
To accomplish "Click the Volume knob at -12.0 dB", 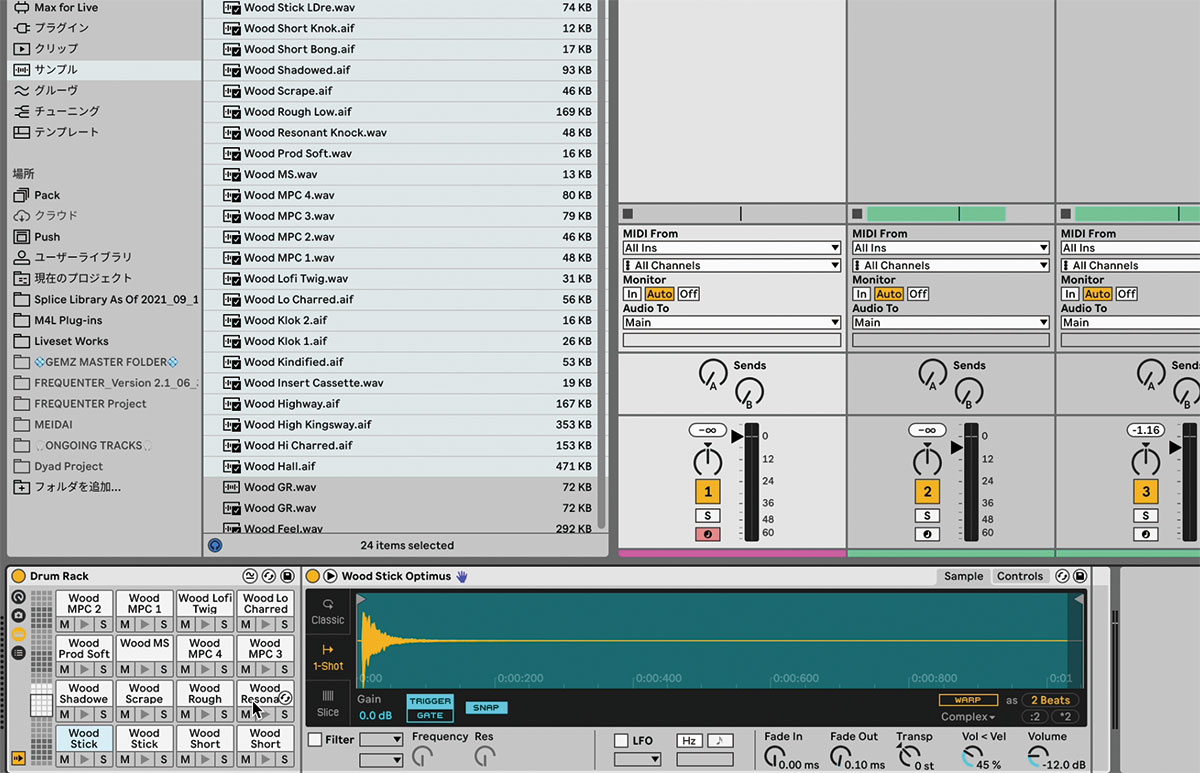I will pos(1039,757).
